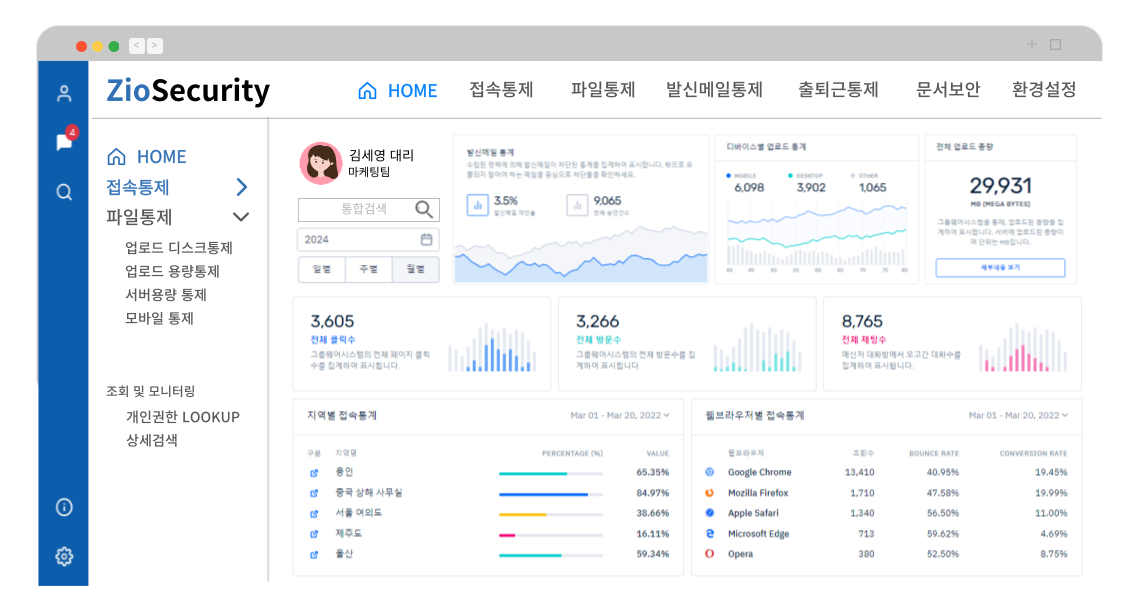The width and height of the screenshot is (1140, 600).
Task: Open chat notifications with badge 4
Action: coord(64,142)
